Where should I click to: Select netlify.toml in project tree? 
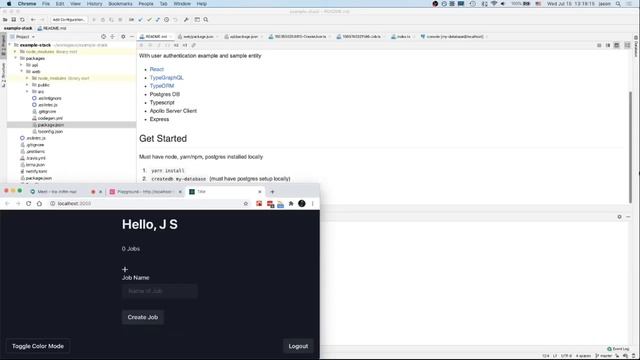[36, 171]
